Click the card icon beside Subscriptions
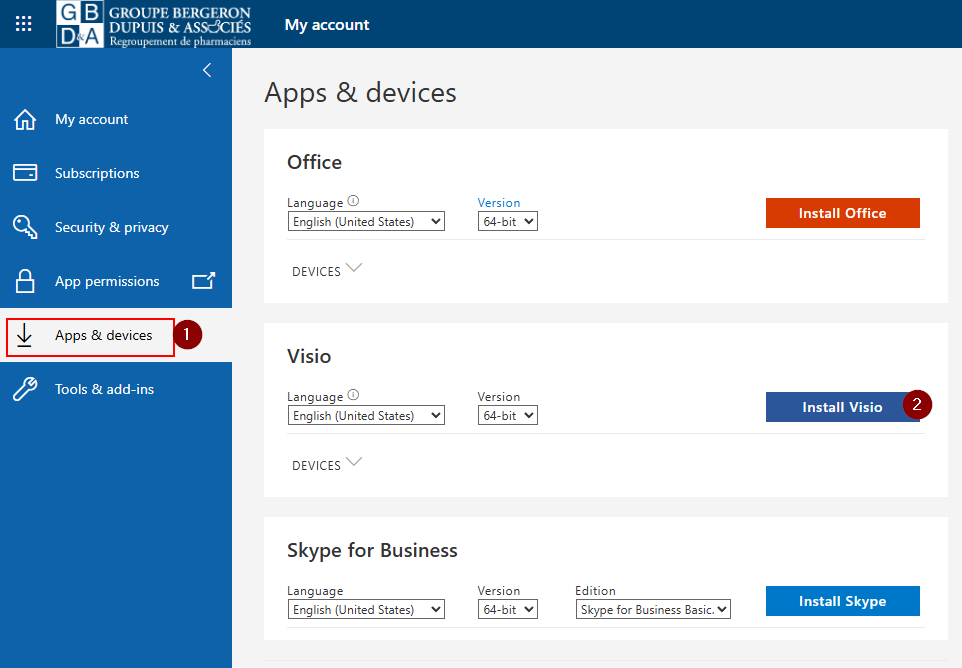 (x=25, y=173)
